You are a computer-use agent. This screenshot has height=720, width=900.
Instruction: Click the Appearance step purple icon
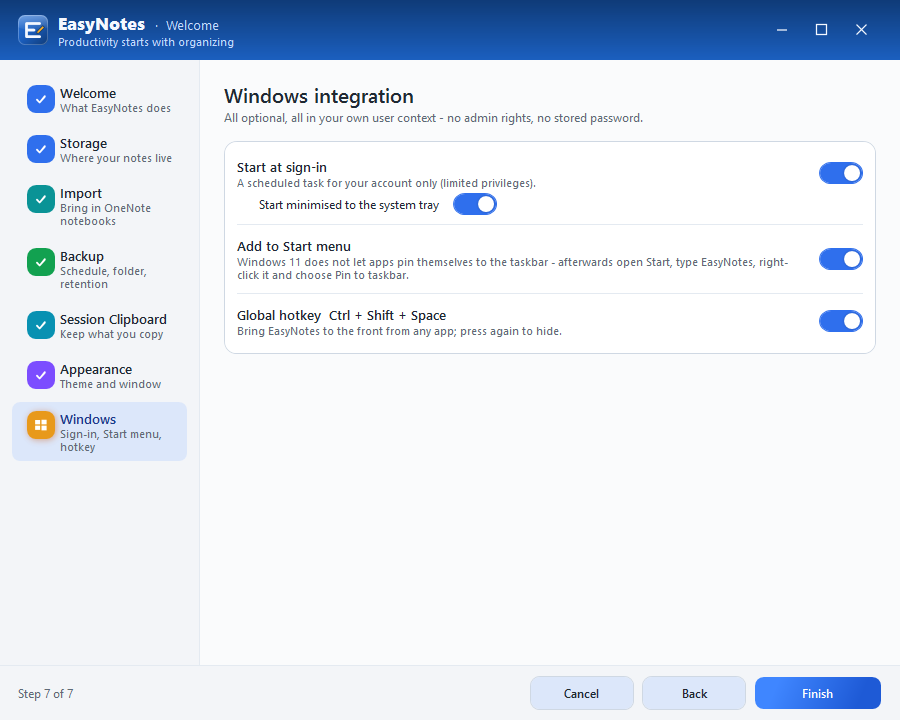41,375
